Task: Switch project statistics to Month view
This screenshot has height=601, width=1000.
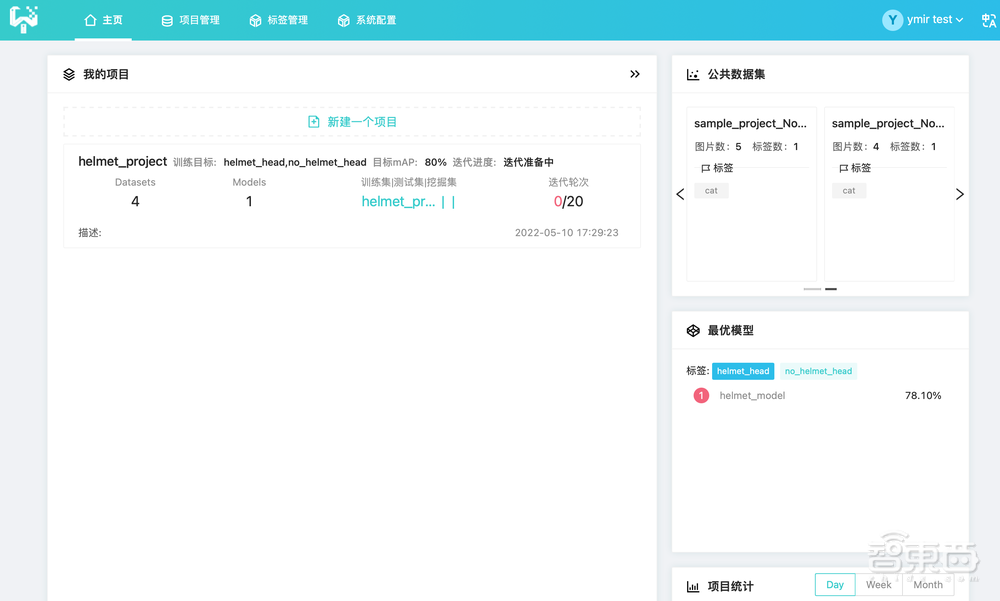Action: point(926,584)
